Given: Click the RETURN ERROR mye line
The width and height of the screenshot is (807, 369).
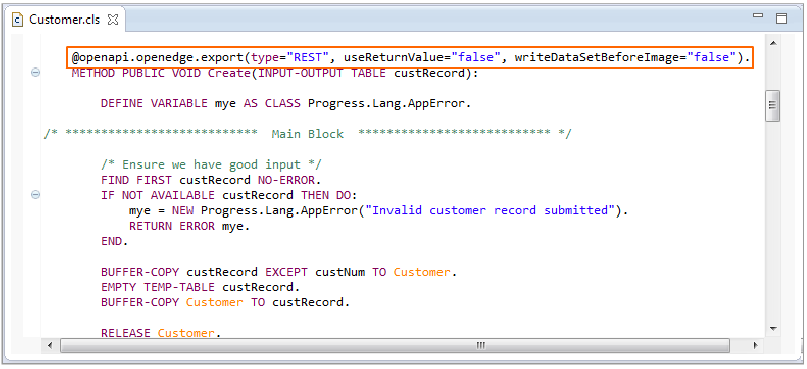Looking at the screenshot, I should point(189,225).
